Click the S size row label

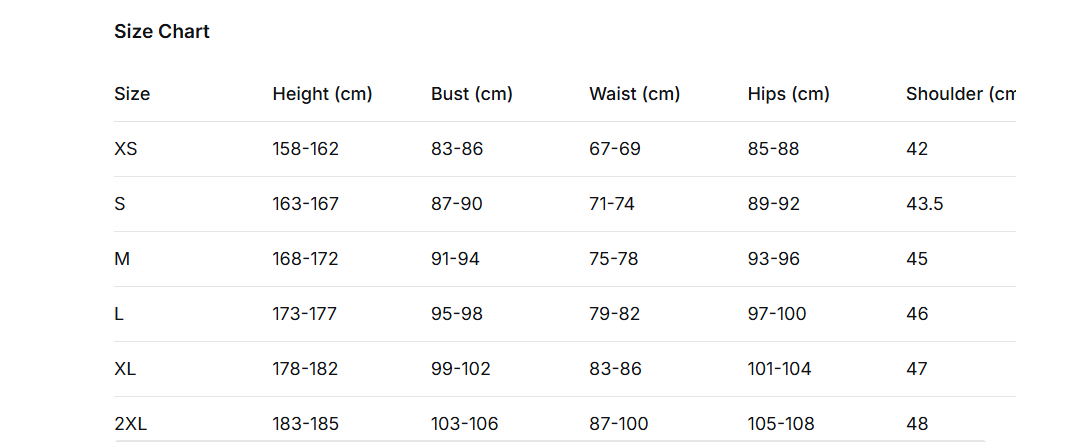tap(120, 205)
